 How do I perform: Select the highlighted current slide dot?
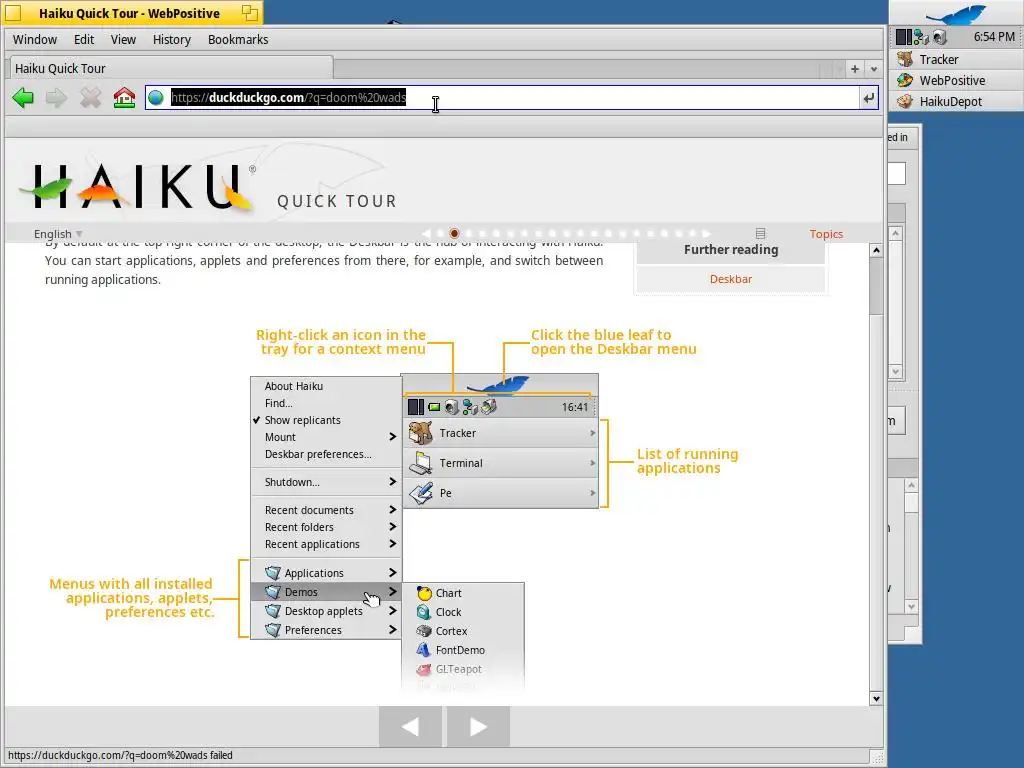[x=455, y=233]
